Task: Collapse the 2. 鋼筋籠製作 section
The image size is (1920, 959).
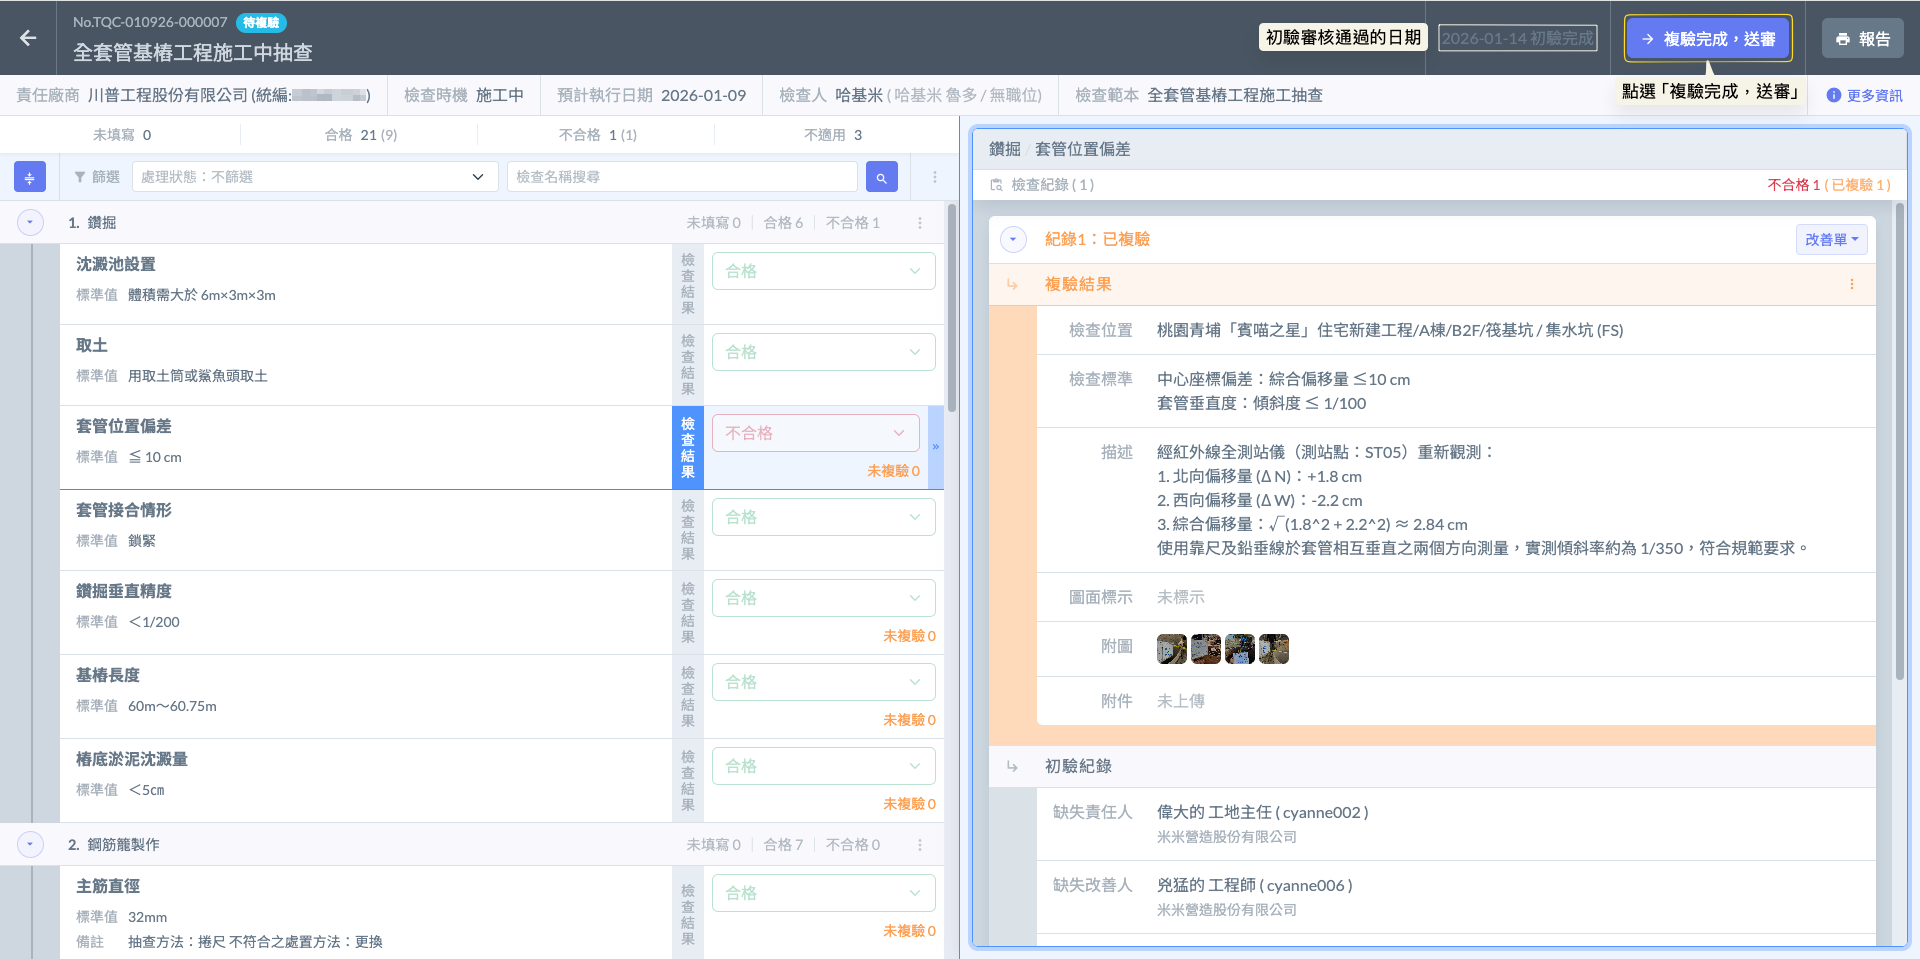Action: tap(30, 845)
